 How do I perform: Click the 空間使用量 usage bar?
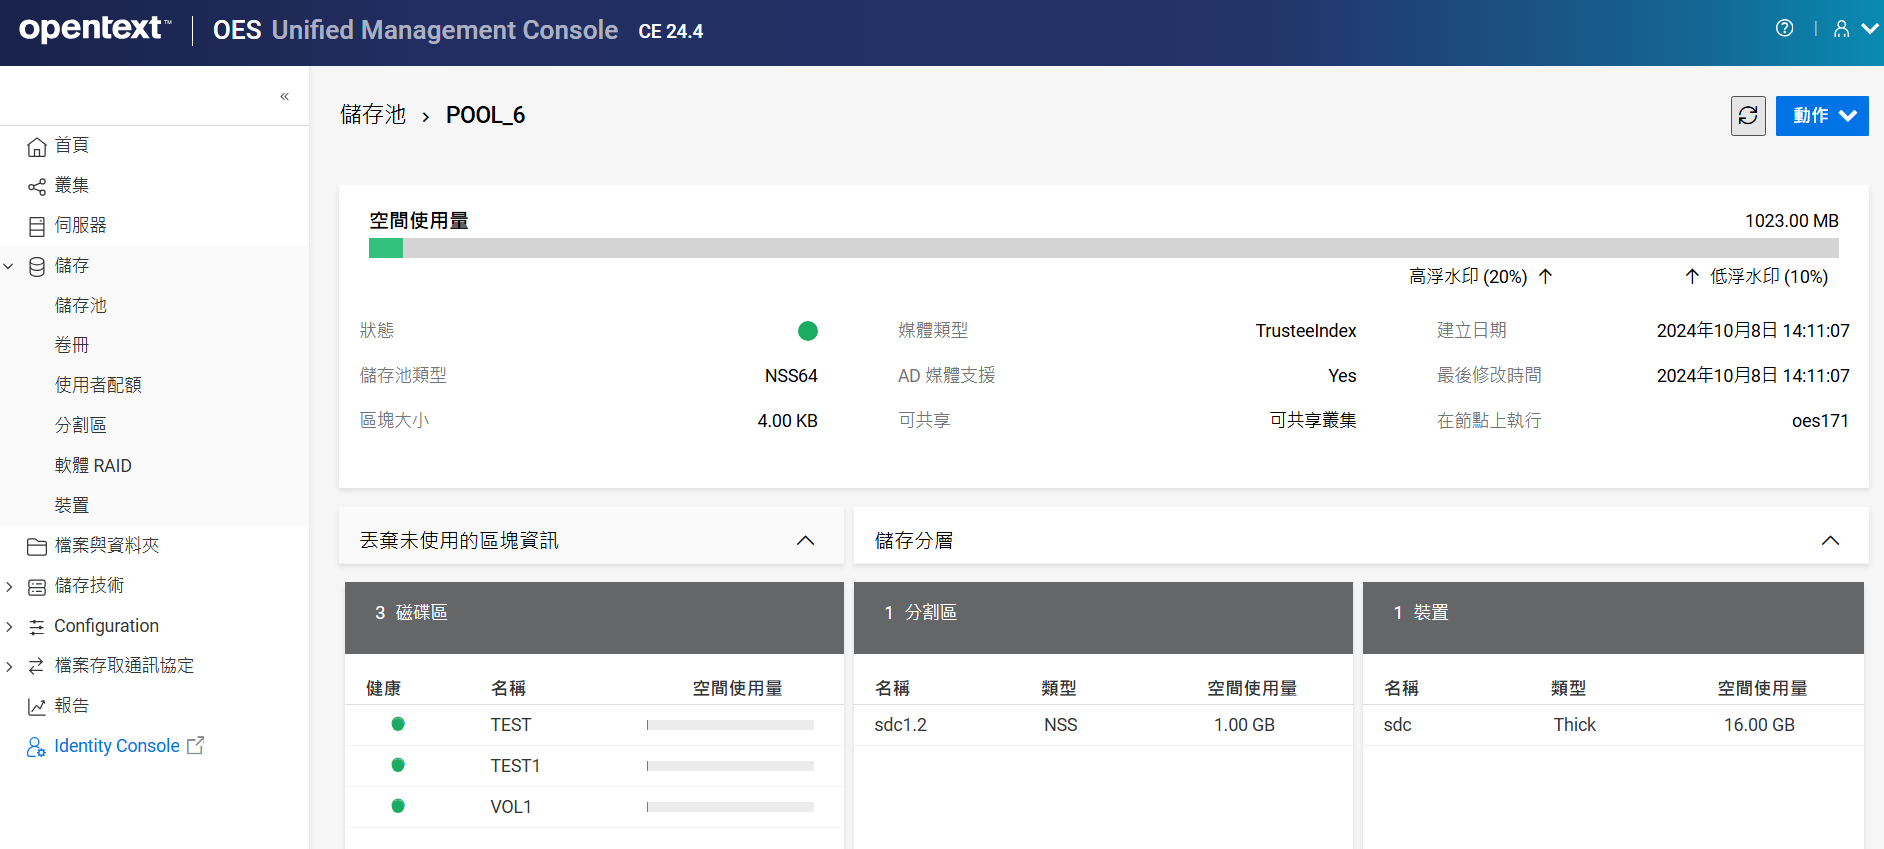click(x=1103, y=248)
